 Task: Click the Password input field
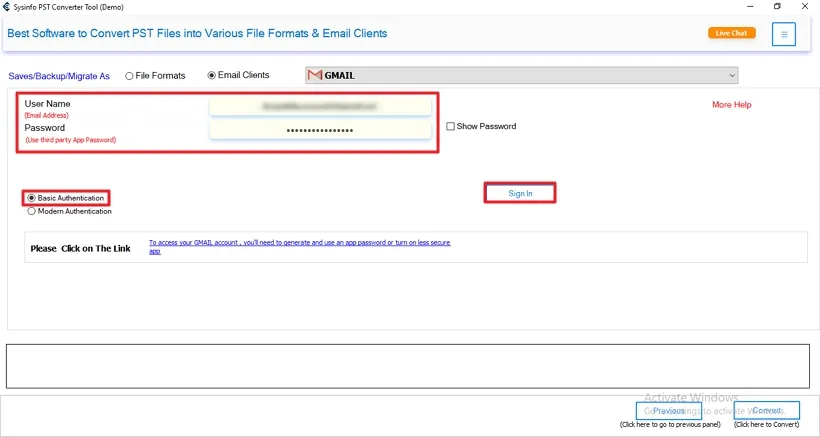coord(320,131)
